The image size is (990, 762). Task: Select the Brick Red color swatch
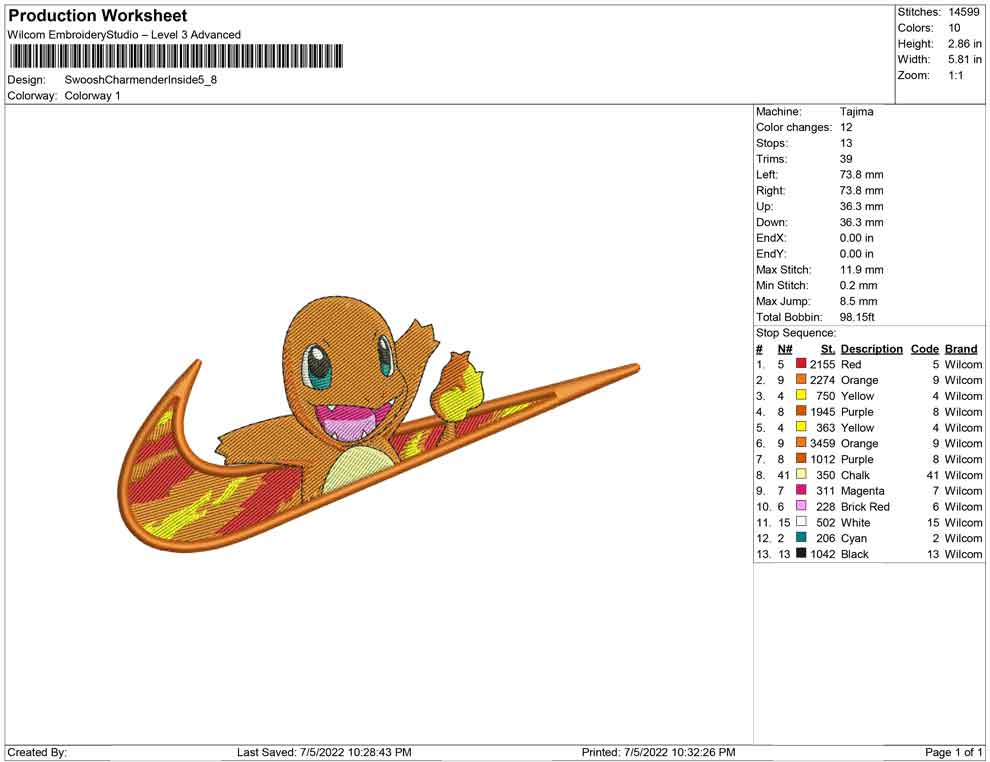[x=801, y=506]
